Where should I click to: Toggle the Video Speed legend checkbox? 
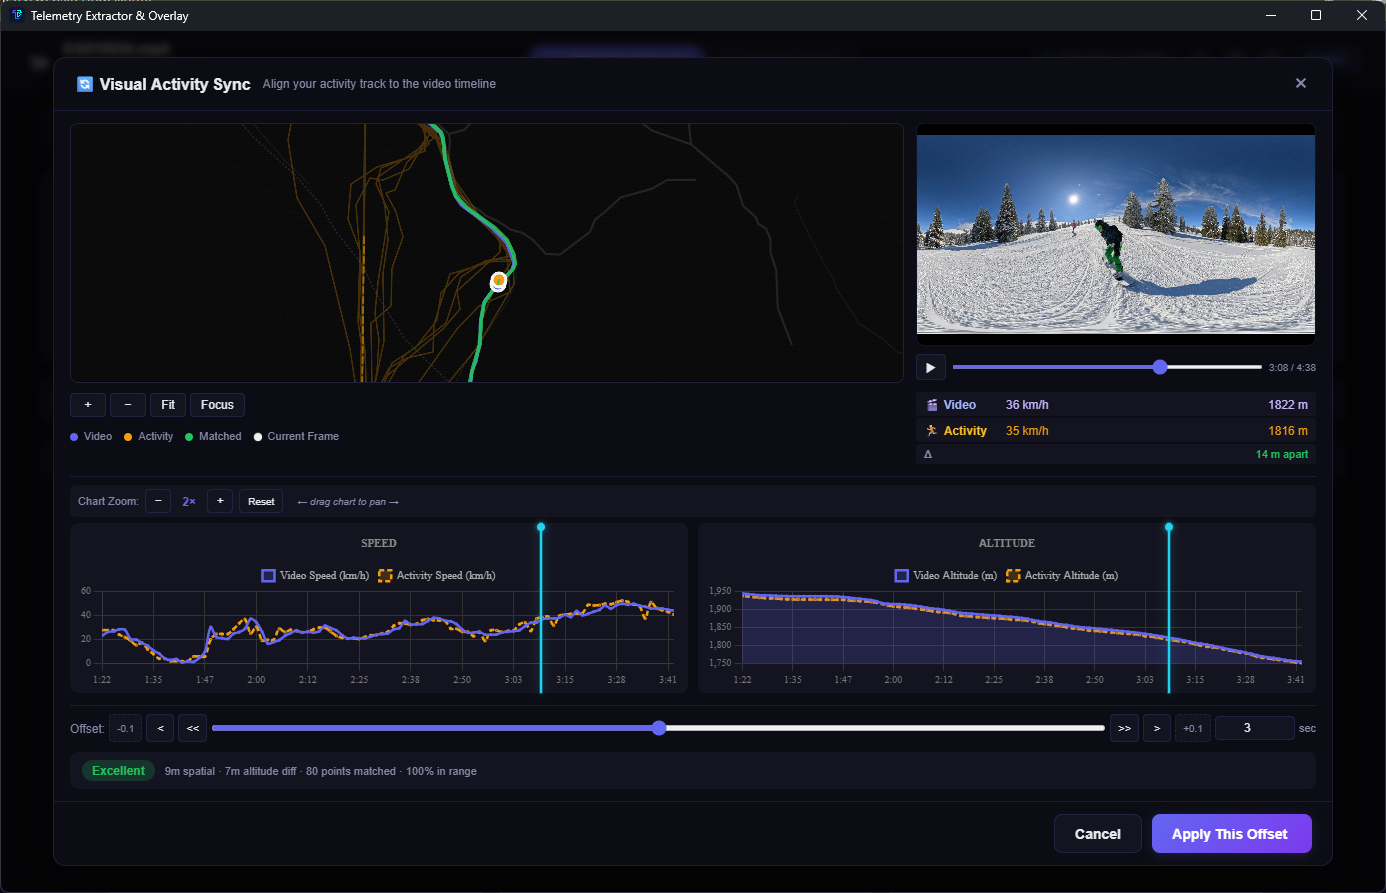268,575
